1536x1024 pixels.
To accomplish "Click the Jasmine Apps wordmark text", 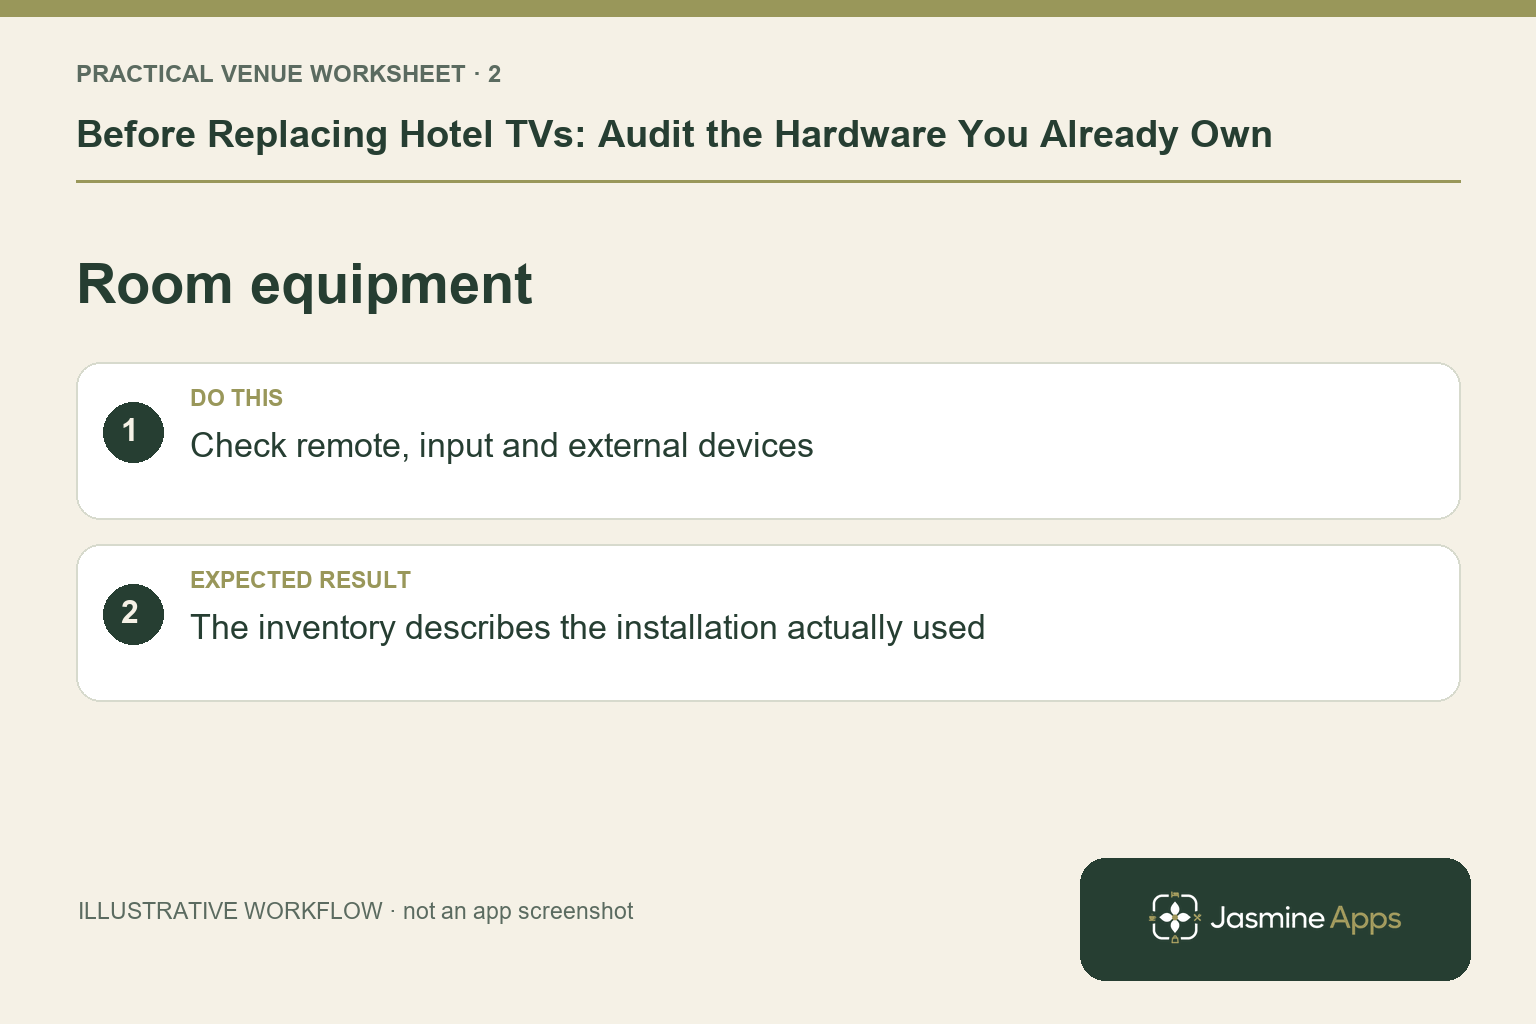I will pyautogui.click(x=1306, y=919).
